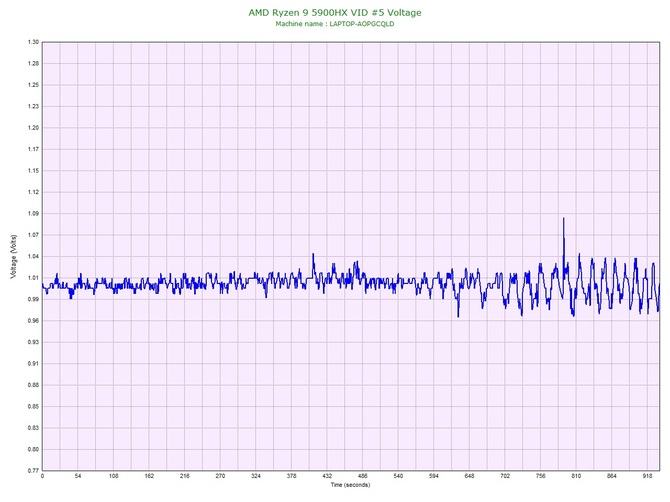Click the 54 seconds time axis tick
The height and width of the screenshot is (502, 670).
pos(78,476)
